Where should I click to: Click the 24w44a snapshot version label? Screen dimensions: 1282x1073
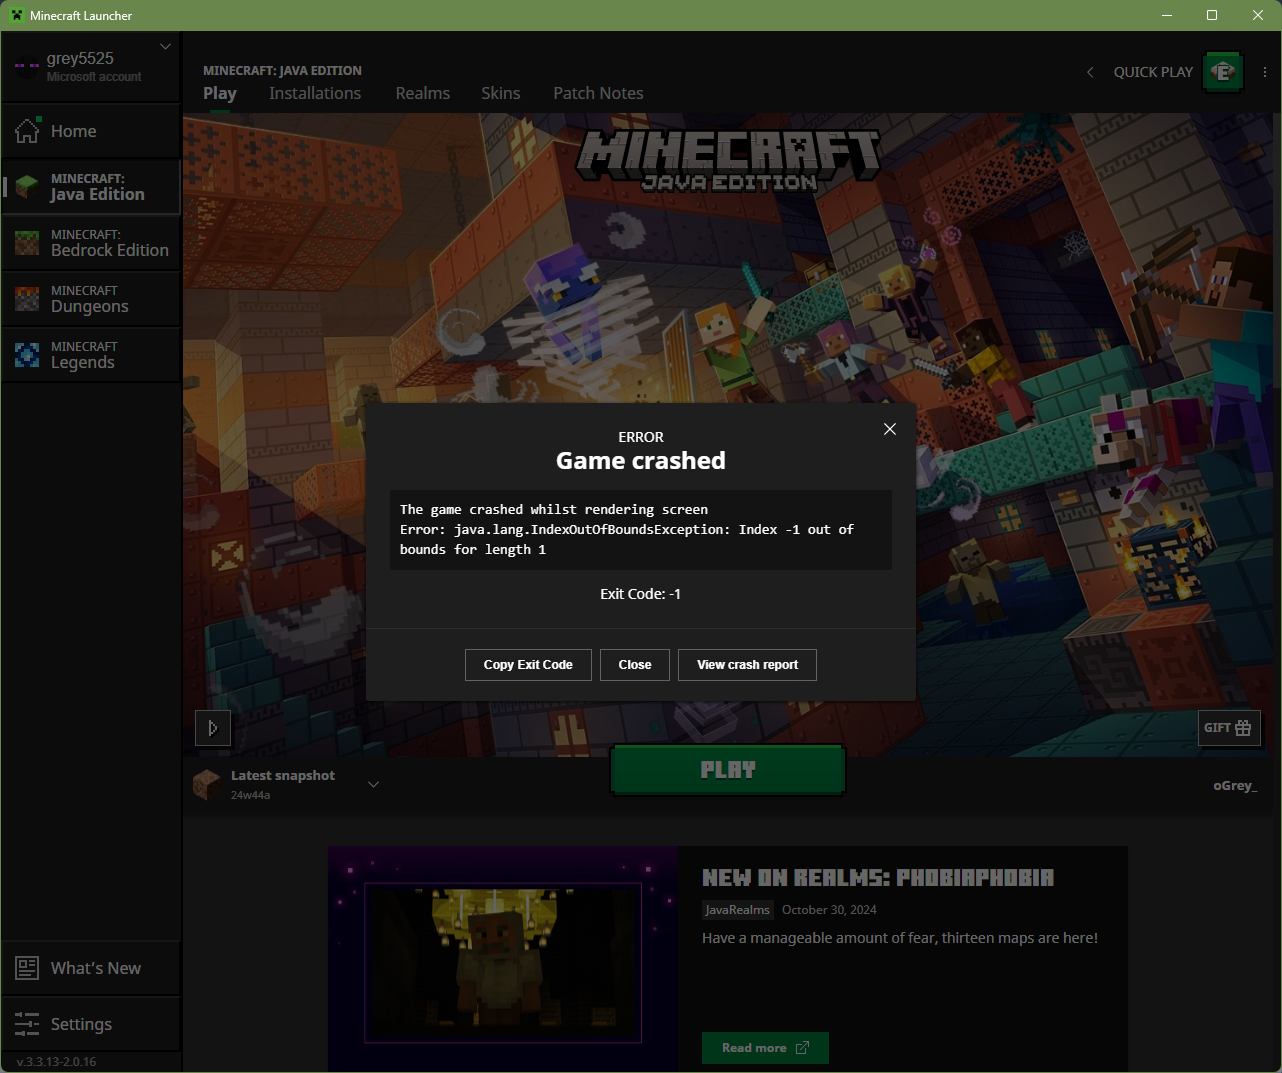(251, 795)
